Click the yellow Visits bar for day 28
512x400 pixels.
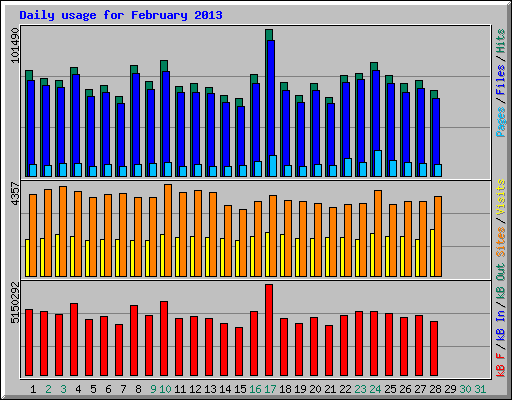click(432, 253)
